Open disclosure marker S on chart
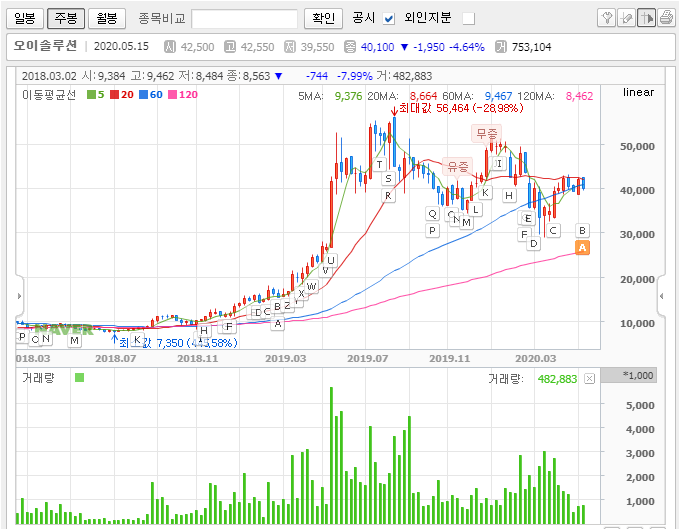Image resolution: width=679 pixels, height=529 pixels. tap(388, 178)
